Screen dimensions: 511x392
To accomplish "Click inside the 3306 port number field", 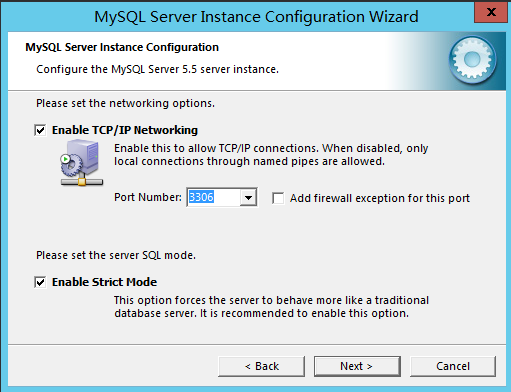I will point(213,197).
